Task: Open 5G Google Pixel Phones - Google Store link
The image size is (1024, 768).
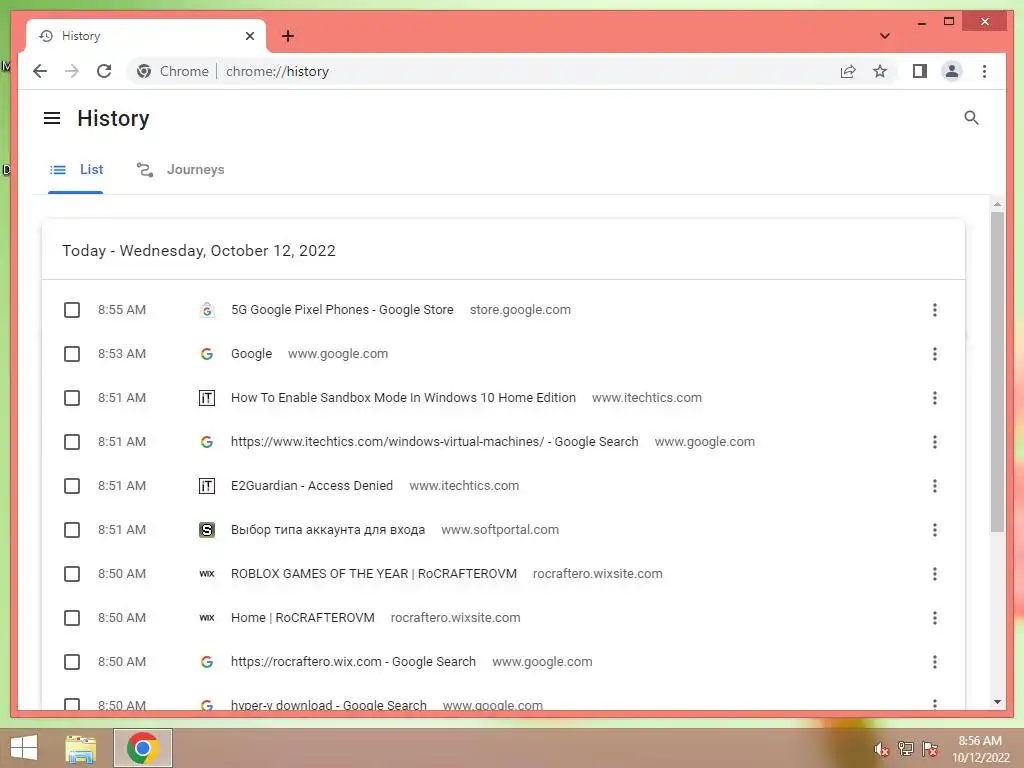Action: click(342, 310)
